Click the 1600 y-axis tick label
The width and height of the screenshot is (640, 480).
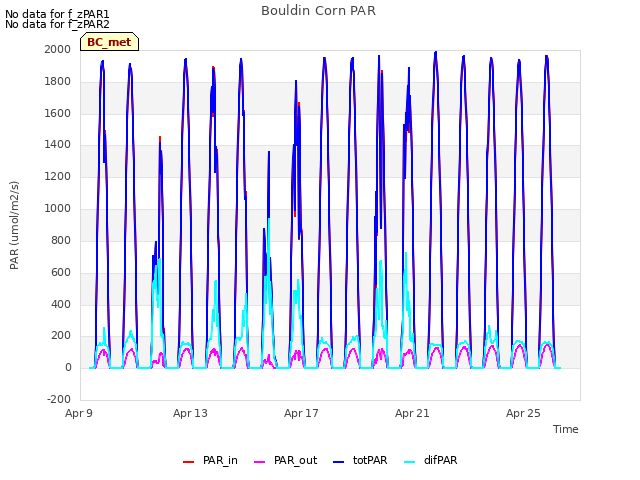pyautogui.click(x=58, y=113)
